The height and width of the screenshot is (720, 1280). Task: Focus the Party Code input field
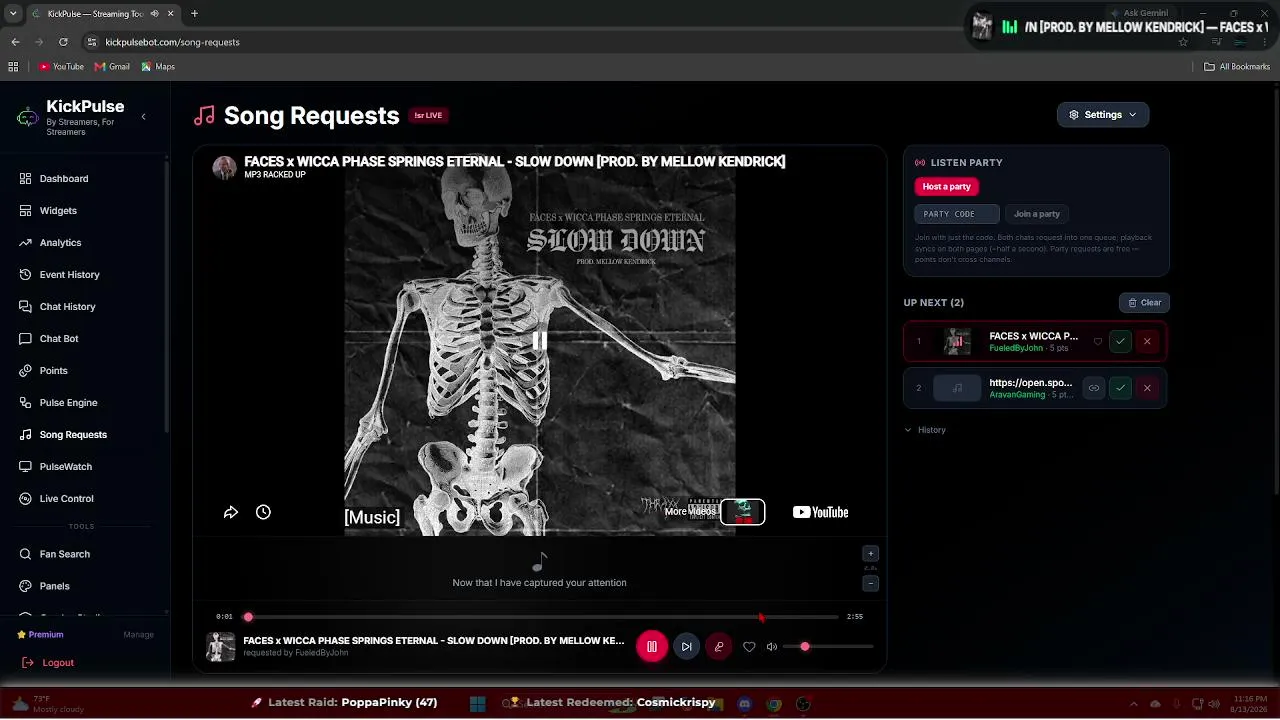[x=956, y=214]
